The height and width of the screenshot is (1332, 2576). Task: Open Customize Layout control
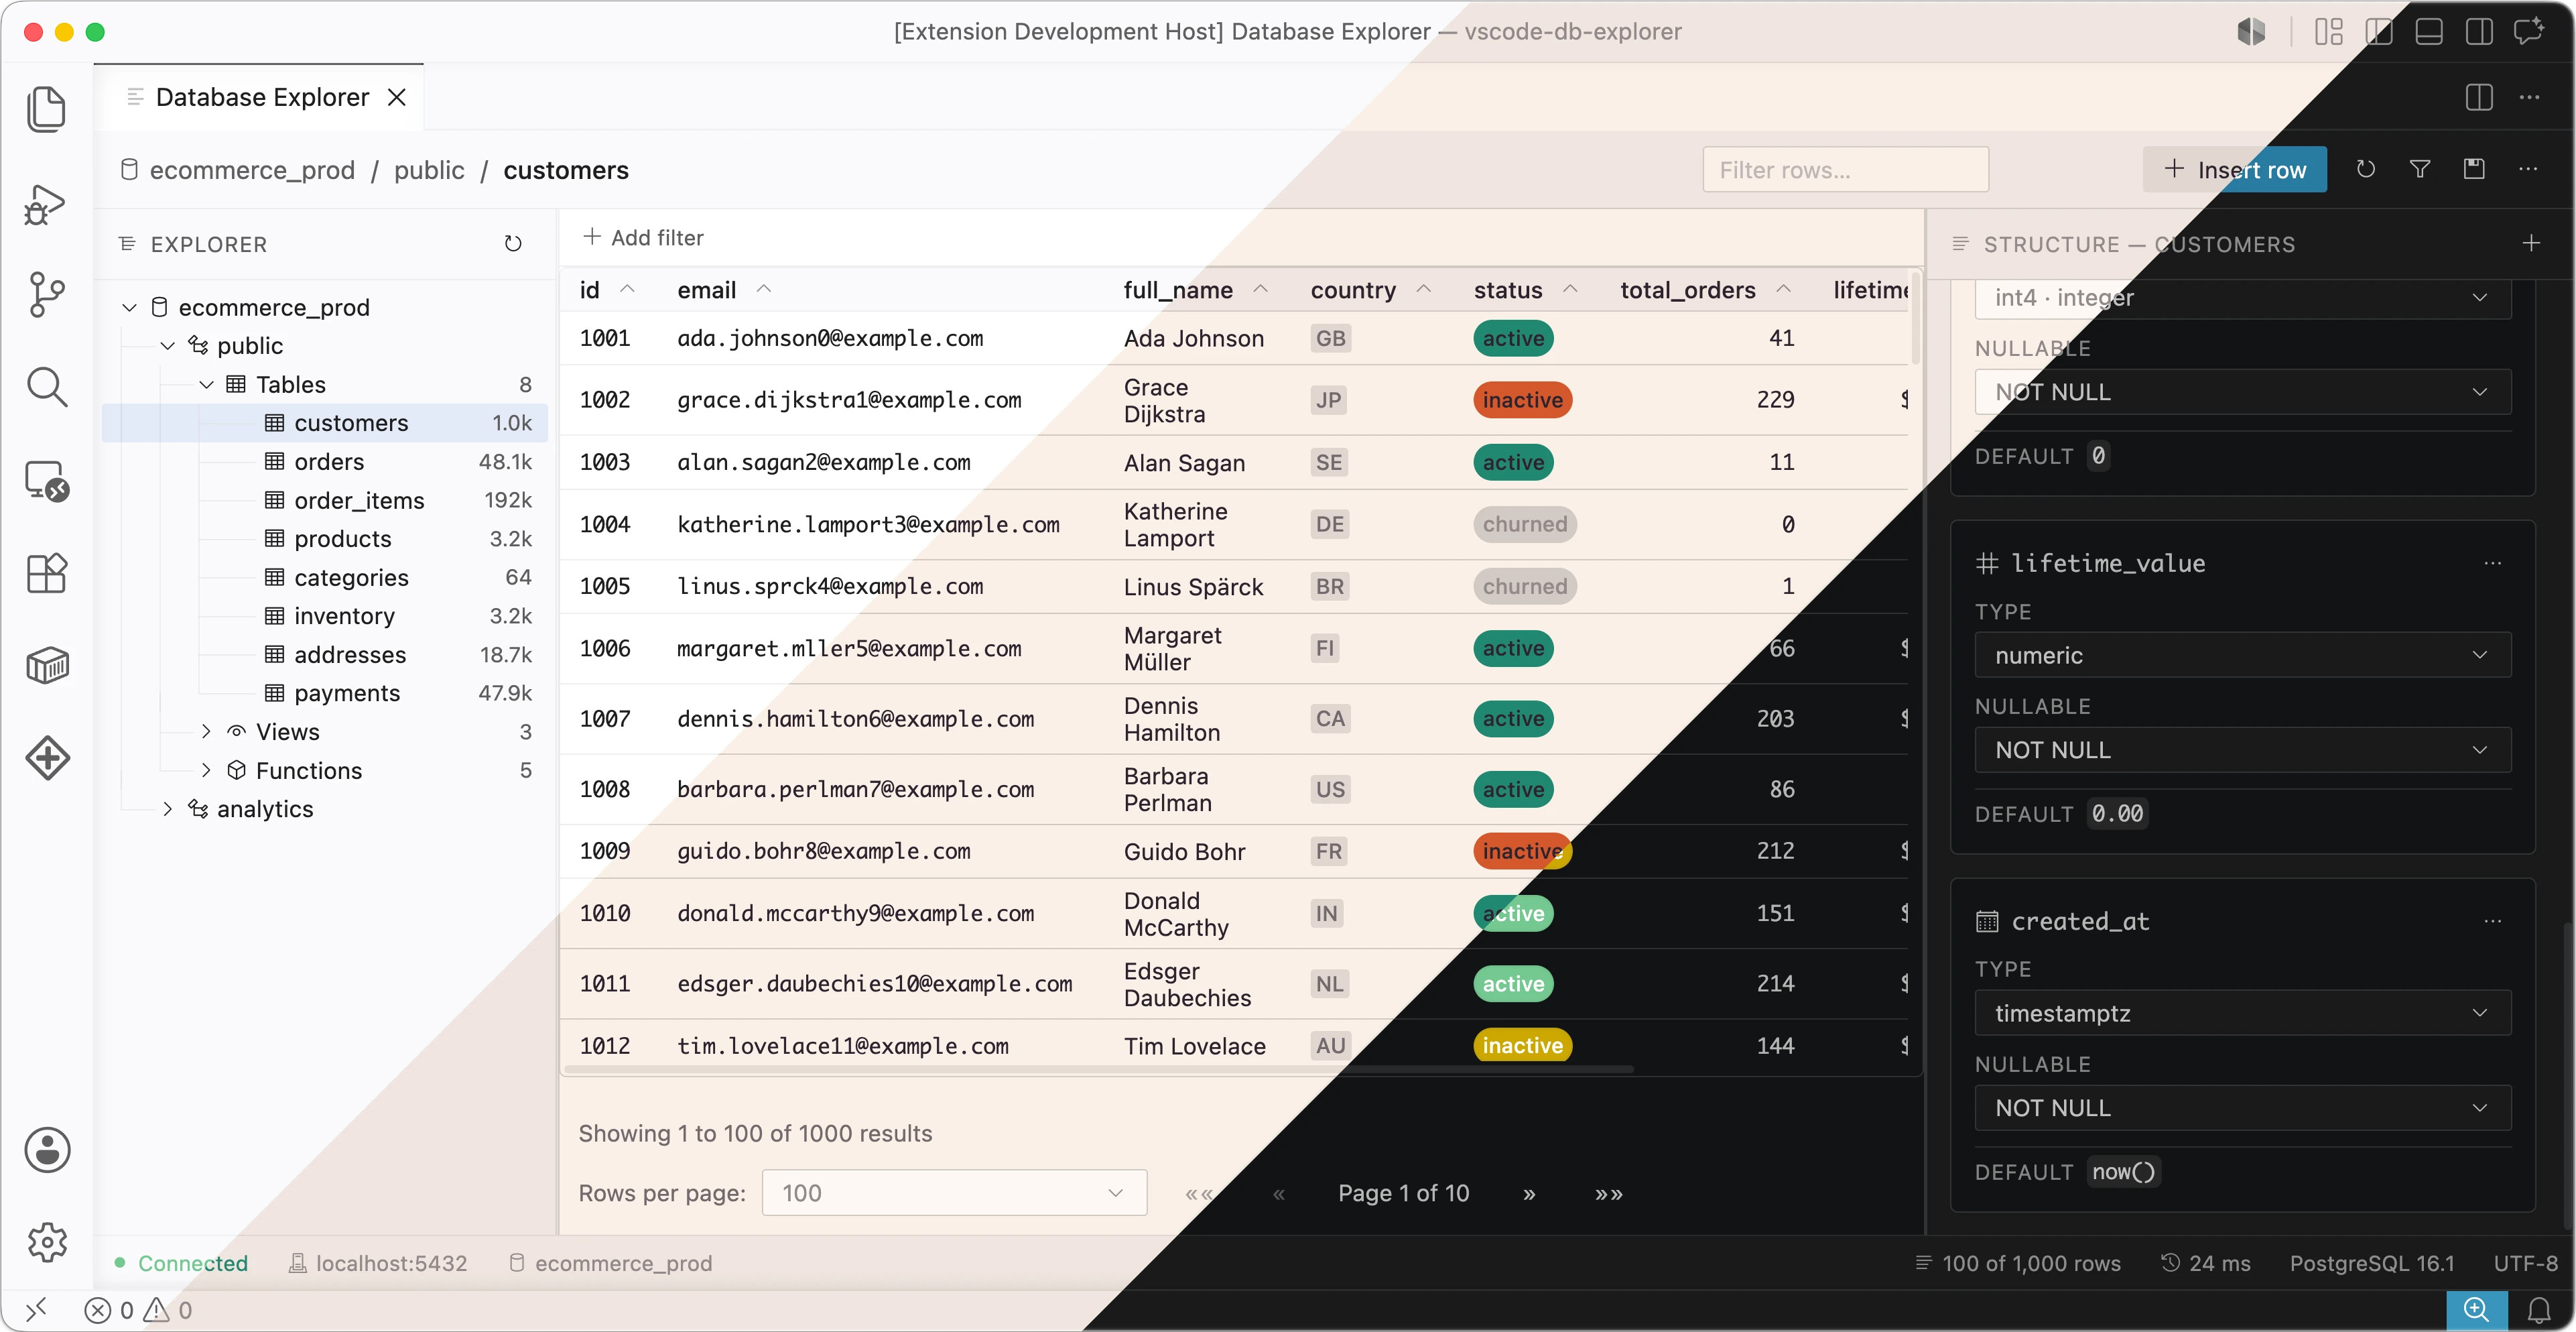[2329, 32]
